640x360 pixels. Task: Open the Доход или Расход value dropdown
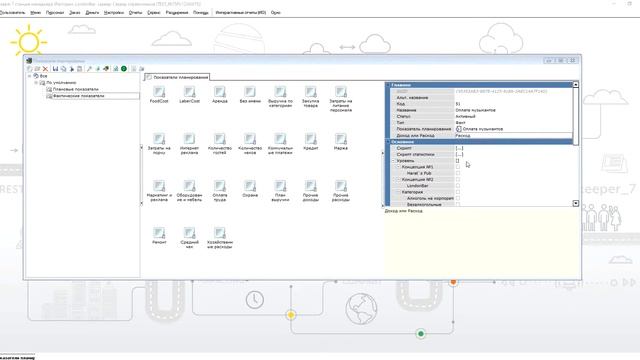coord(513,135)
